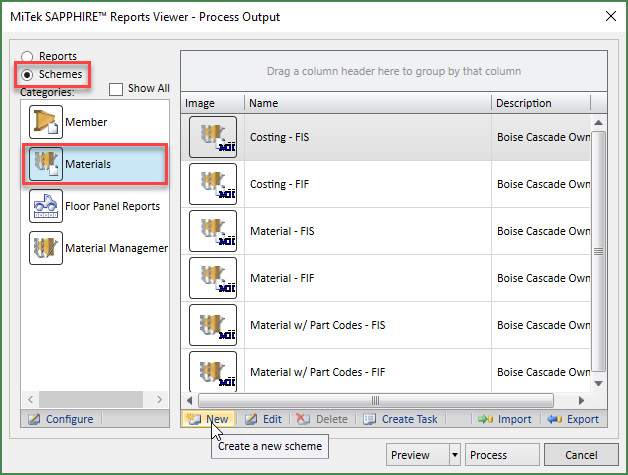Click Material w/ Part Codes - FIF image
This screenshot has height=475, width=628.
(213, 372)
